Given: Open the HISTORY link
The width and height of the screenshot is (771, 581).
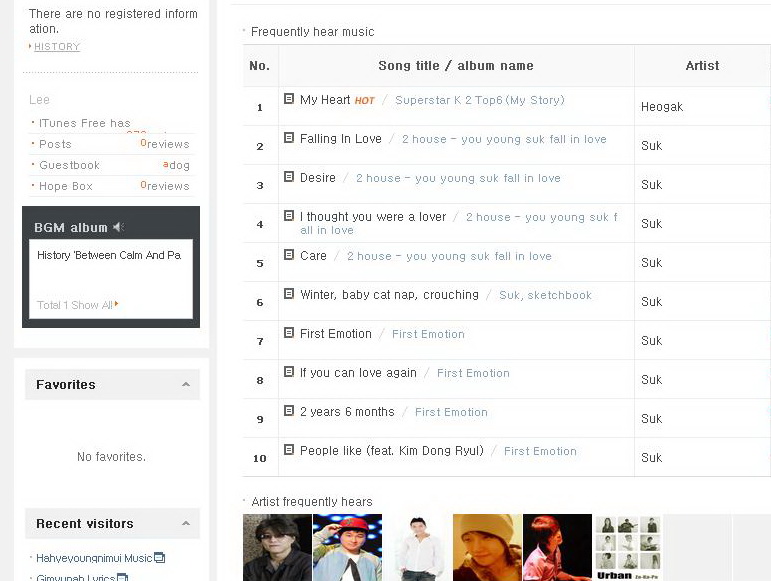Looking at the screenshot, I should 57,47.
